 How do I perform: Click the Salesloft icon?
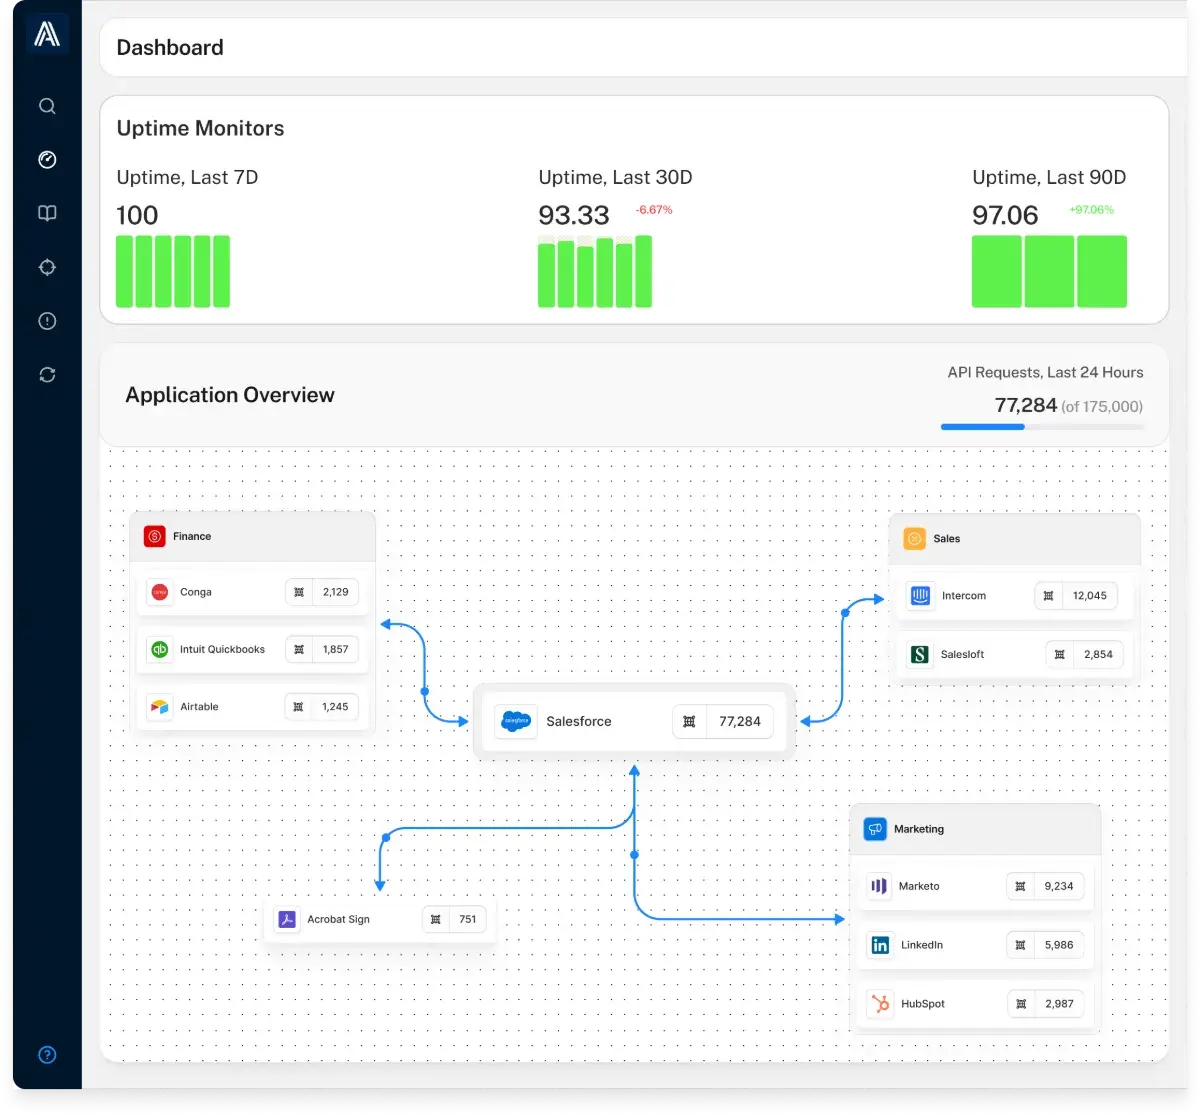tap(920, 655)
